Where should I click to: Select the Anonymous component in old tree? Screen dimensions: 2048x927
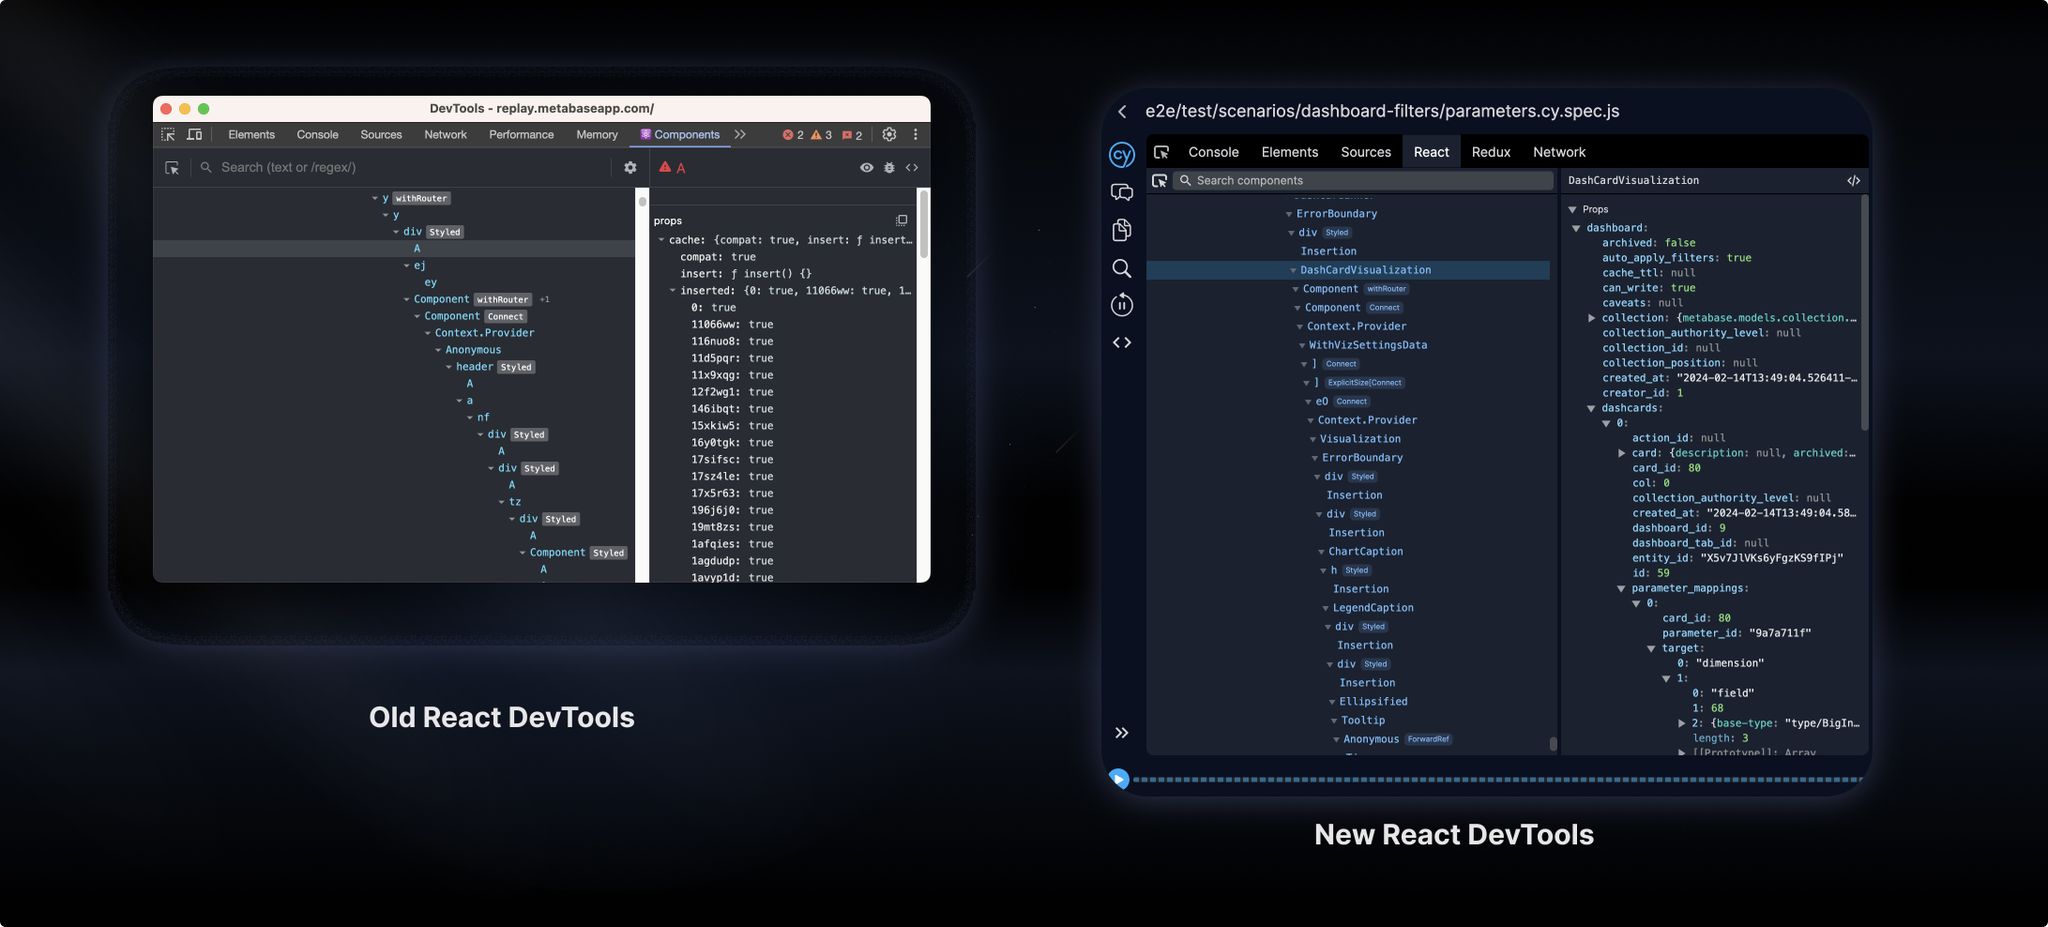(x=473, y=350)
